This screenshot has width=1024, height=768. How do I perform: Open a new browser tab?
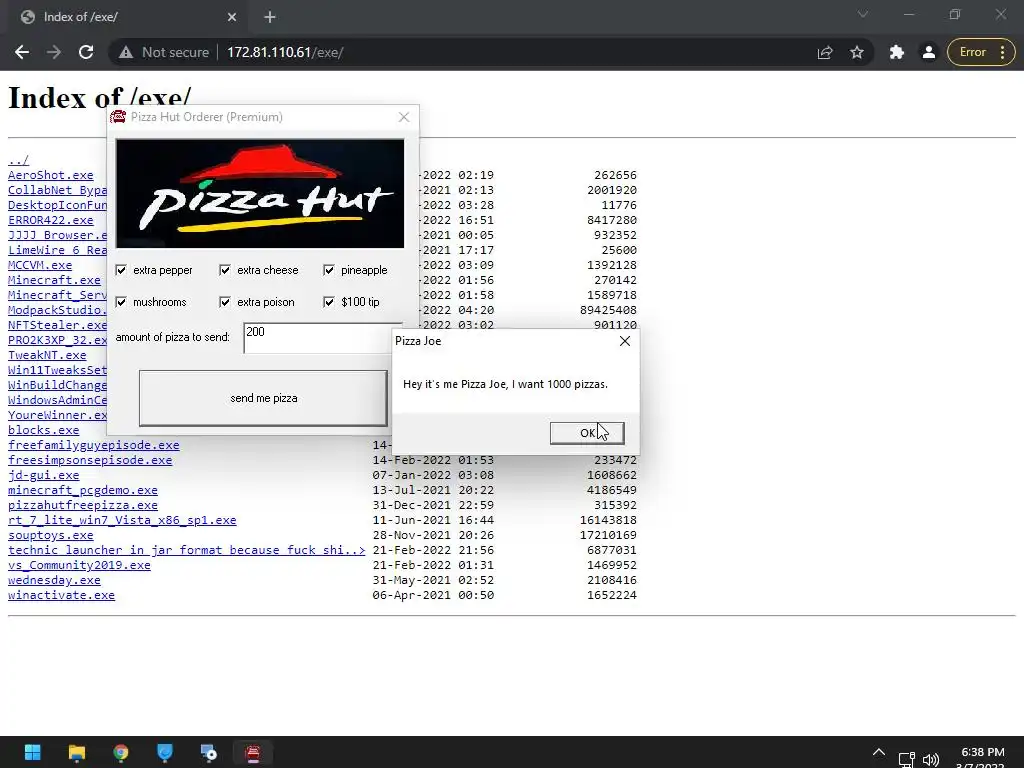(270, 17)
